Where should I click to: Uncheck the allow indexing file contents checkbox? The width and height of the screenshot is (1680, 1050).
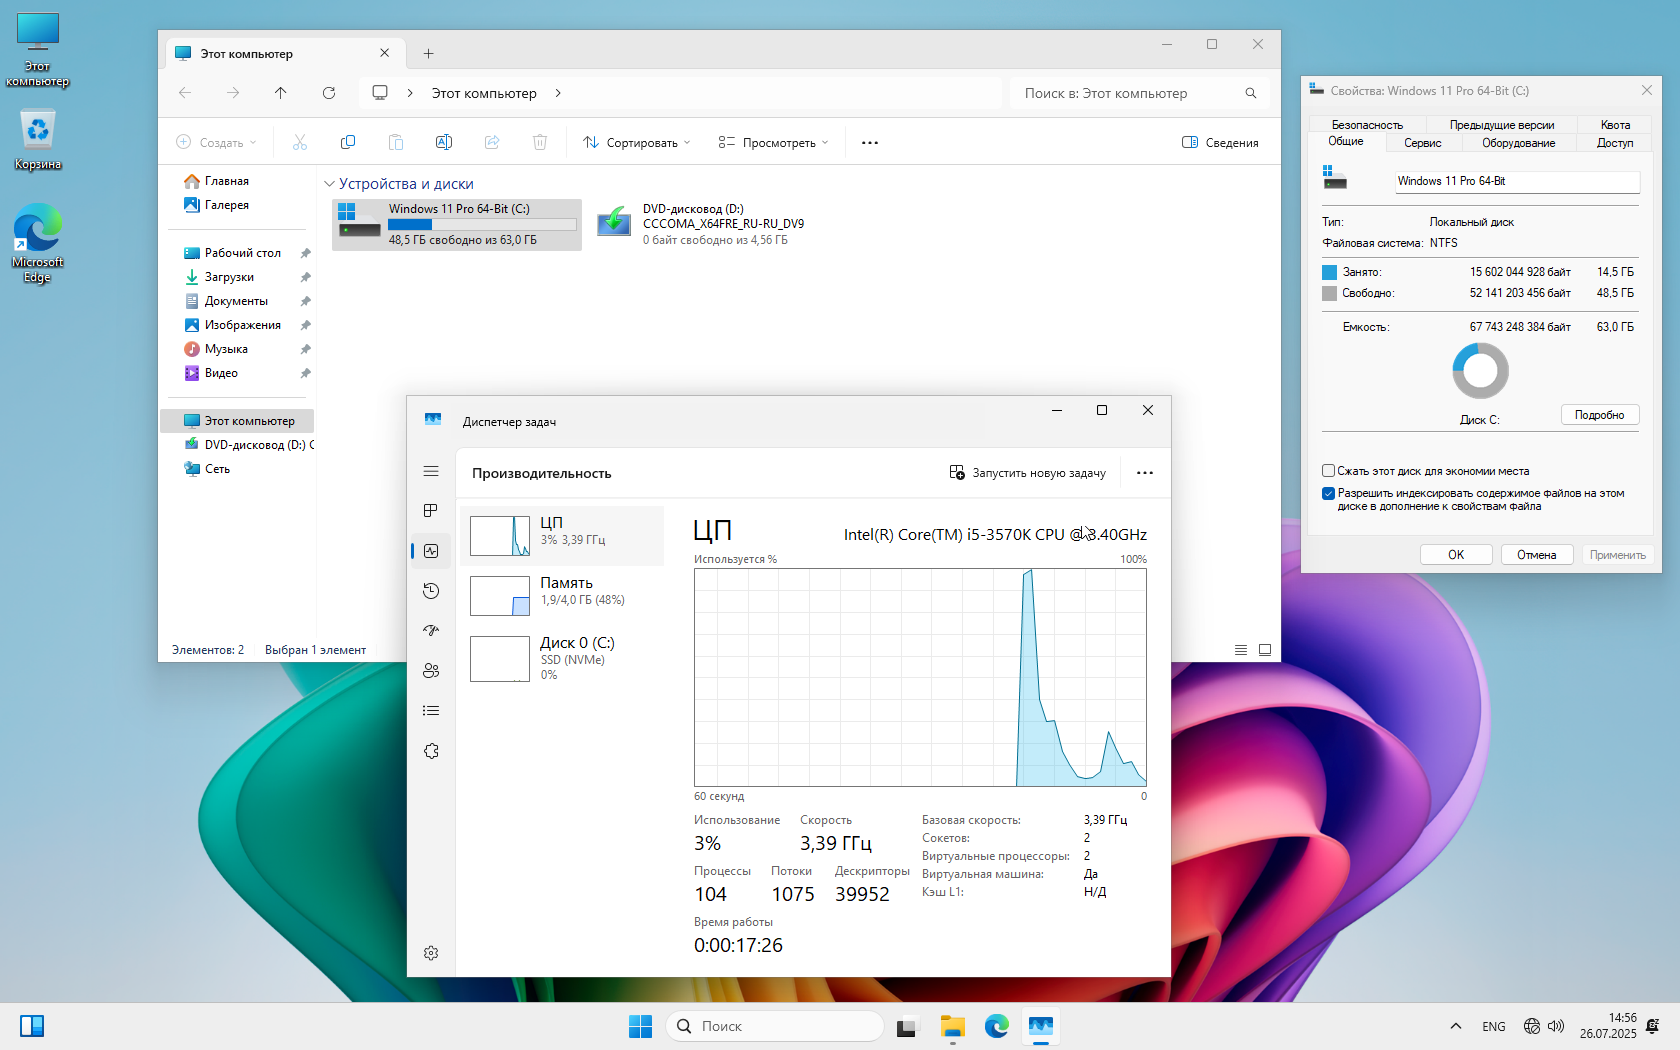pyautogui.click(x=1328, y=493)
